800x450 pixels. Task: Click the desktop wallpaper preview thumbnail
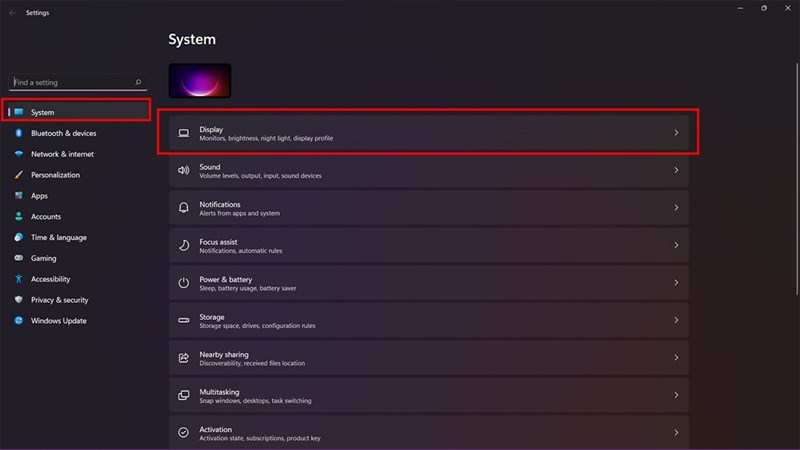pyautogui.click(x=200, y=81)
